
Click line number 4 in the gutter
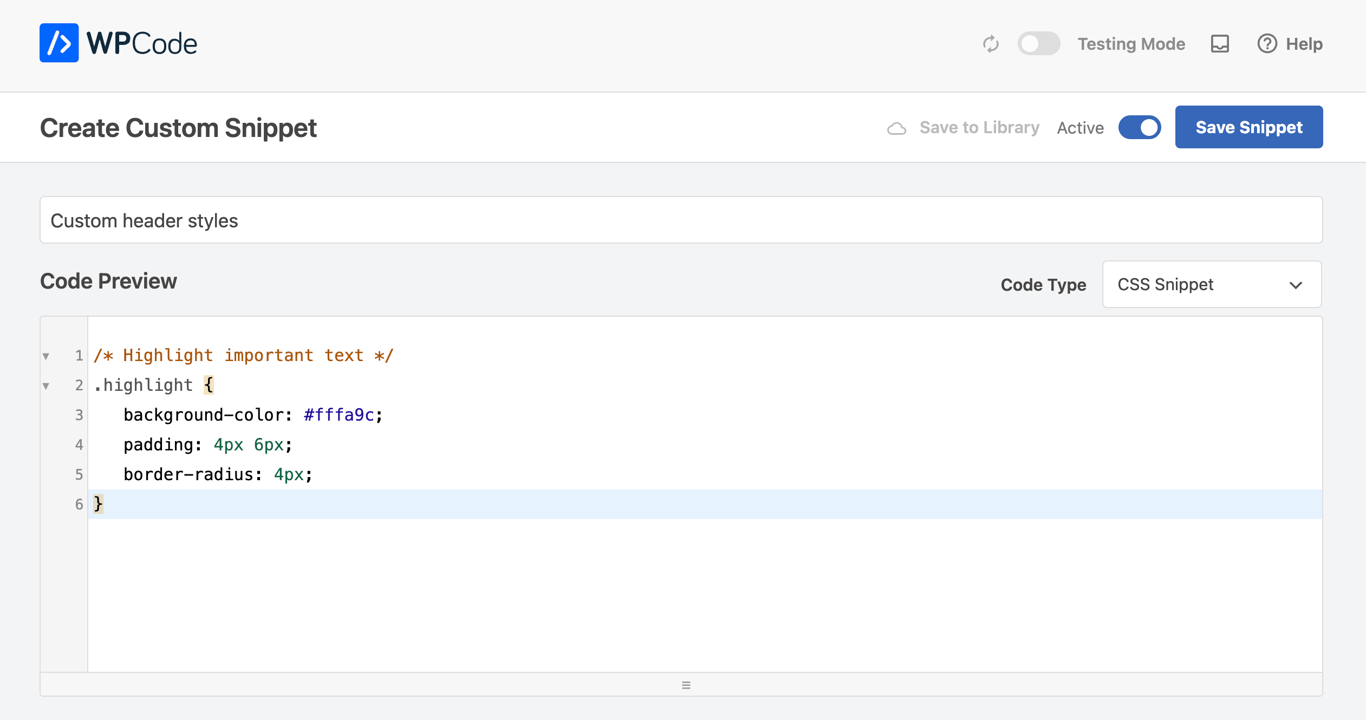coord(78,445)
